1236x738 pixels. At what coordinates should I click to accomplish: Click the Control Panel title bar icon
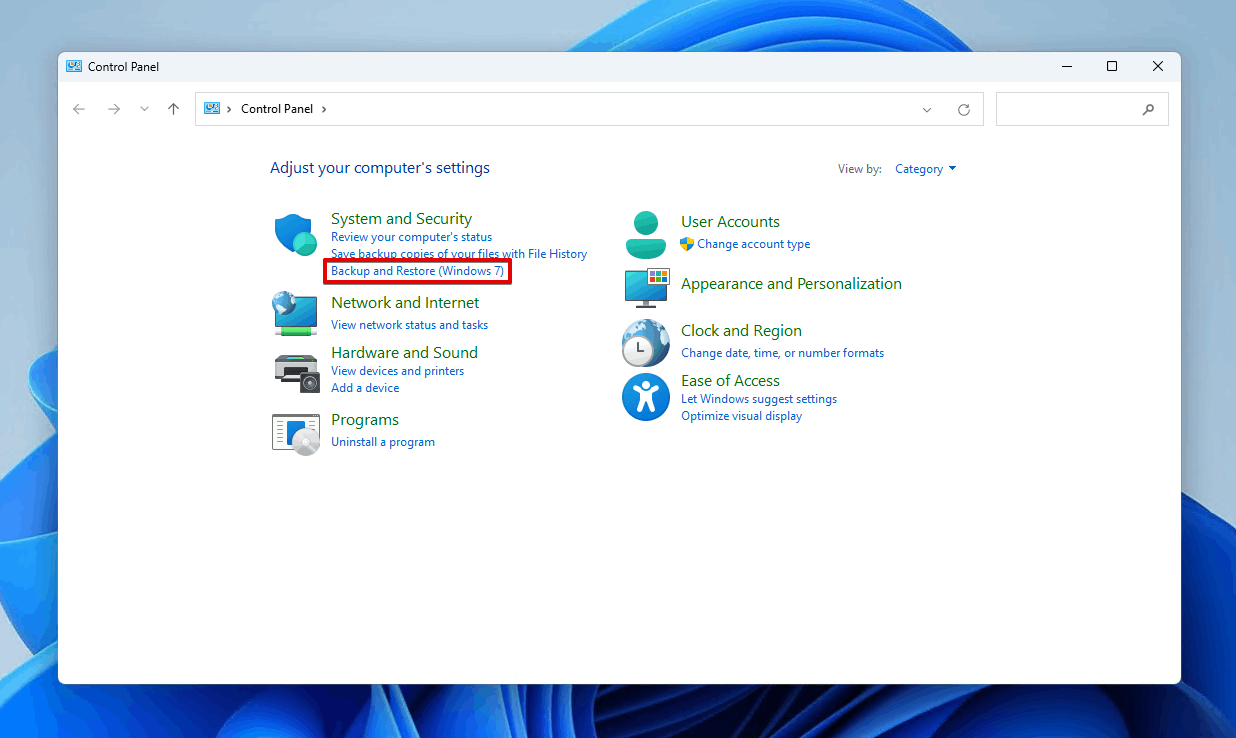click(74, 66)
